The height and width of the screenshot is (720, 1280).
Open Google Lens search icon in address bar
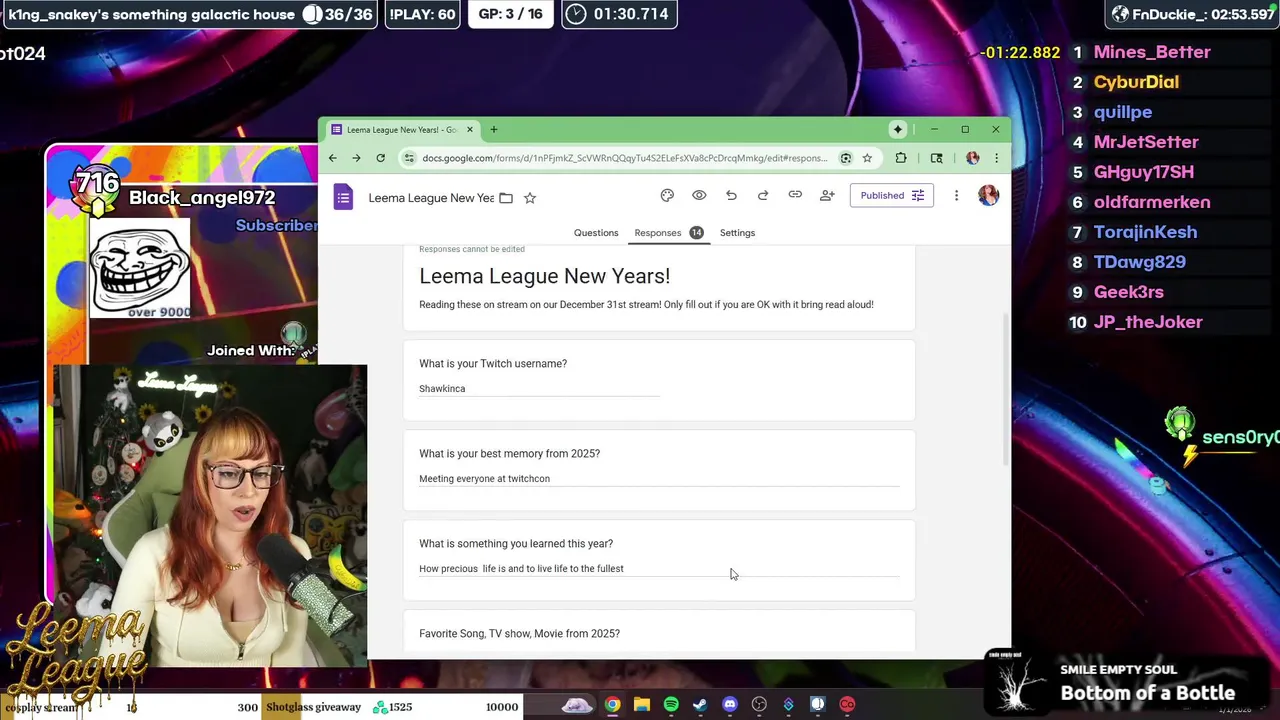pyautogui.click(x=846, y=158)
